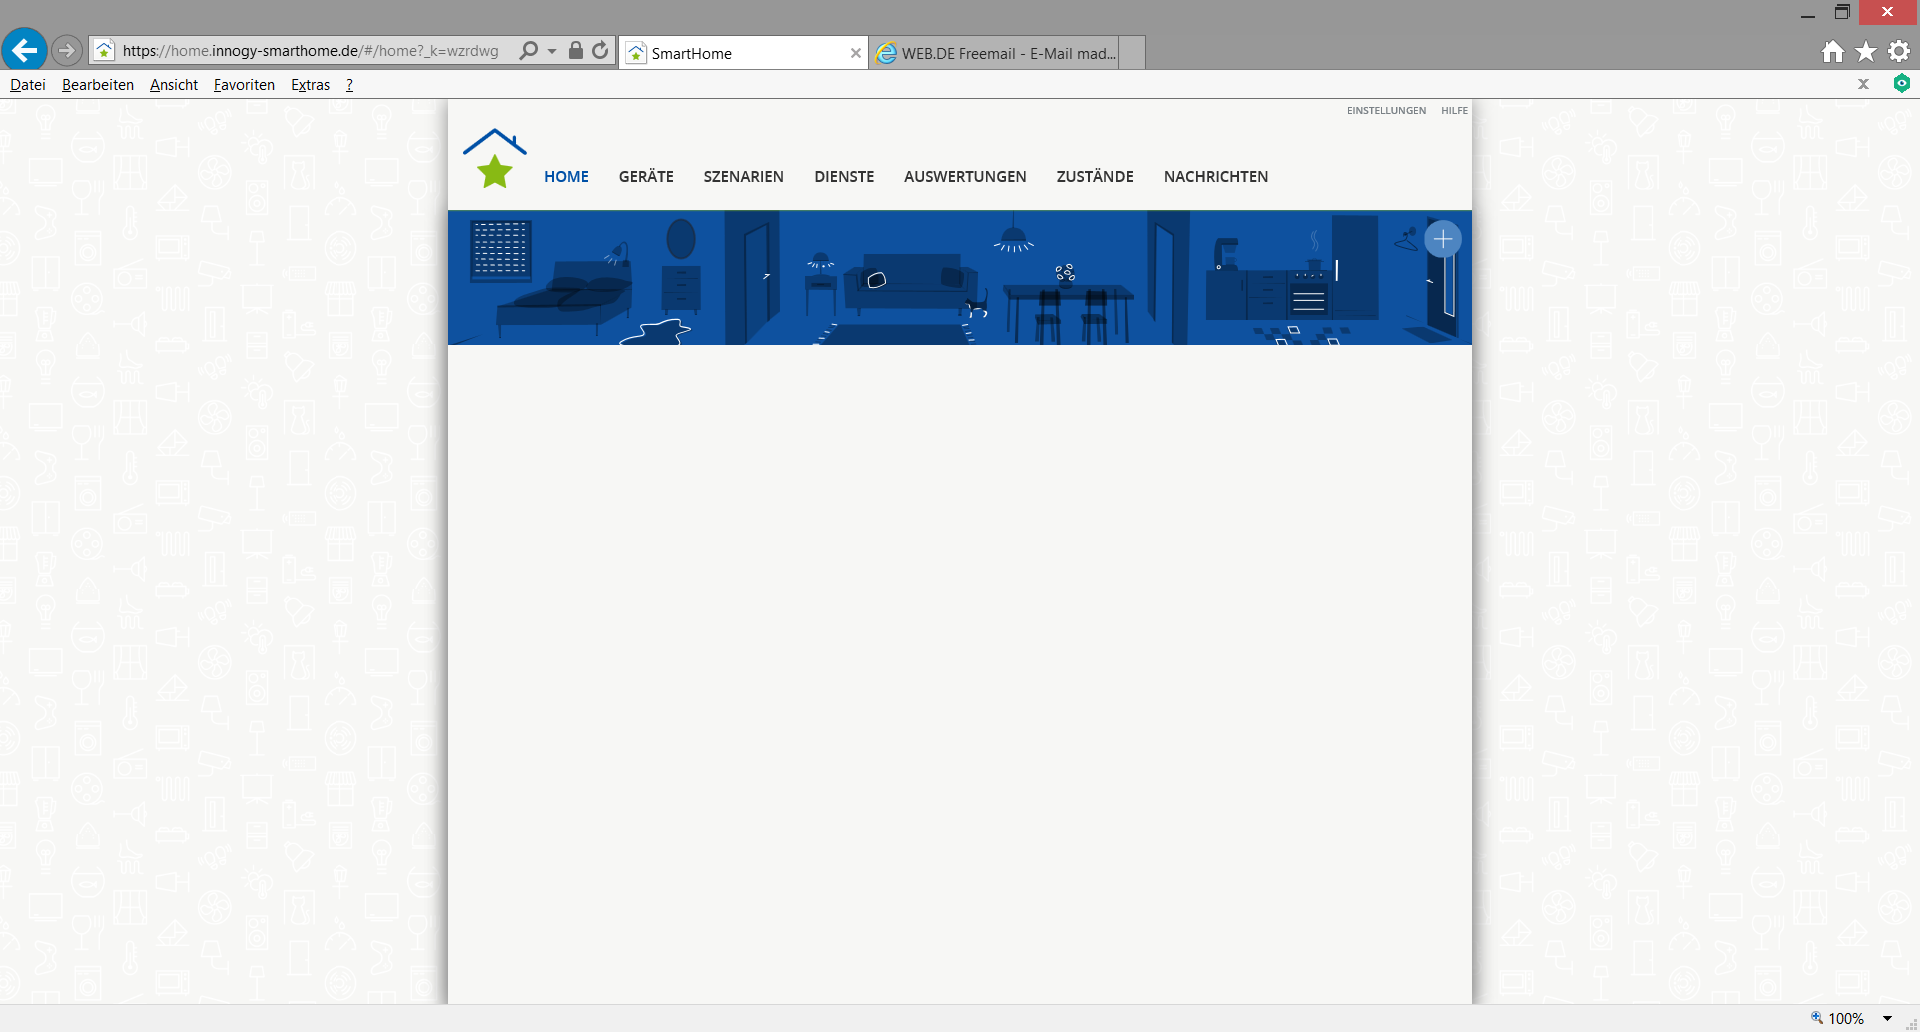Open the Extras menu
Image resolution: width=1920 pixels, height=1032 pixels.
point(310,85)
